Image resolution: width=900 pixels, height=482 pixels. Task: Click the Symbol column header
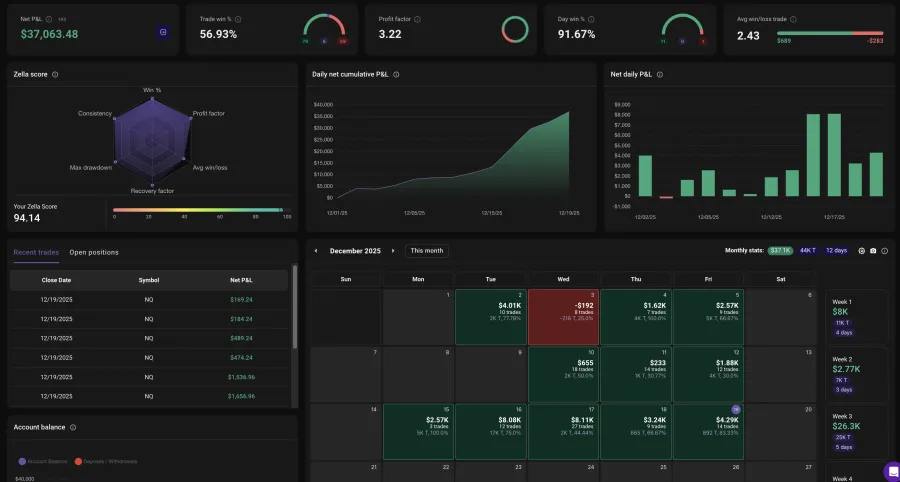[x=149, y=281]
